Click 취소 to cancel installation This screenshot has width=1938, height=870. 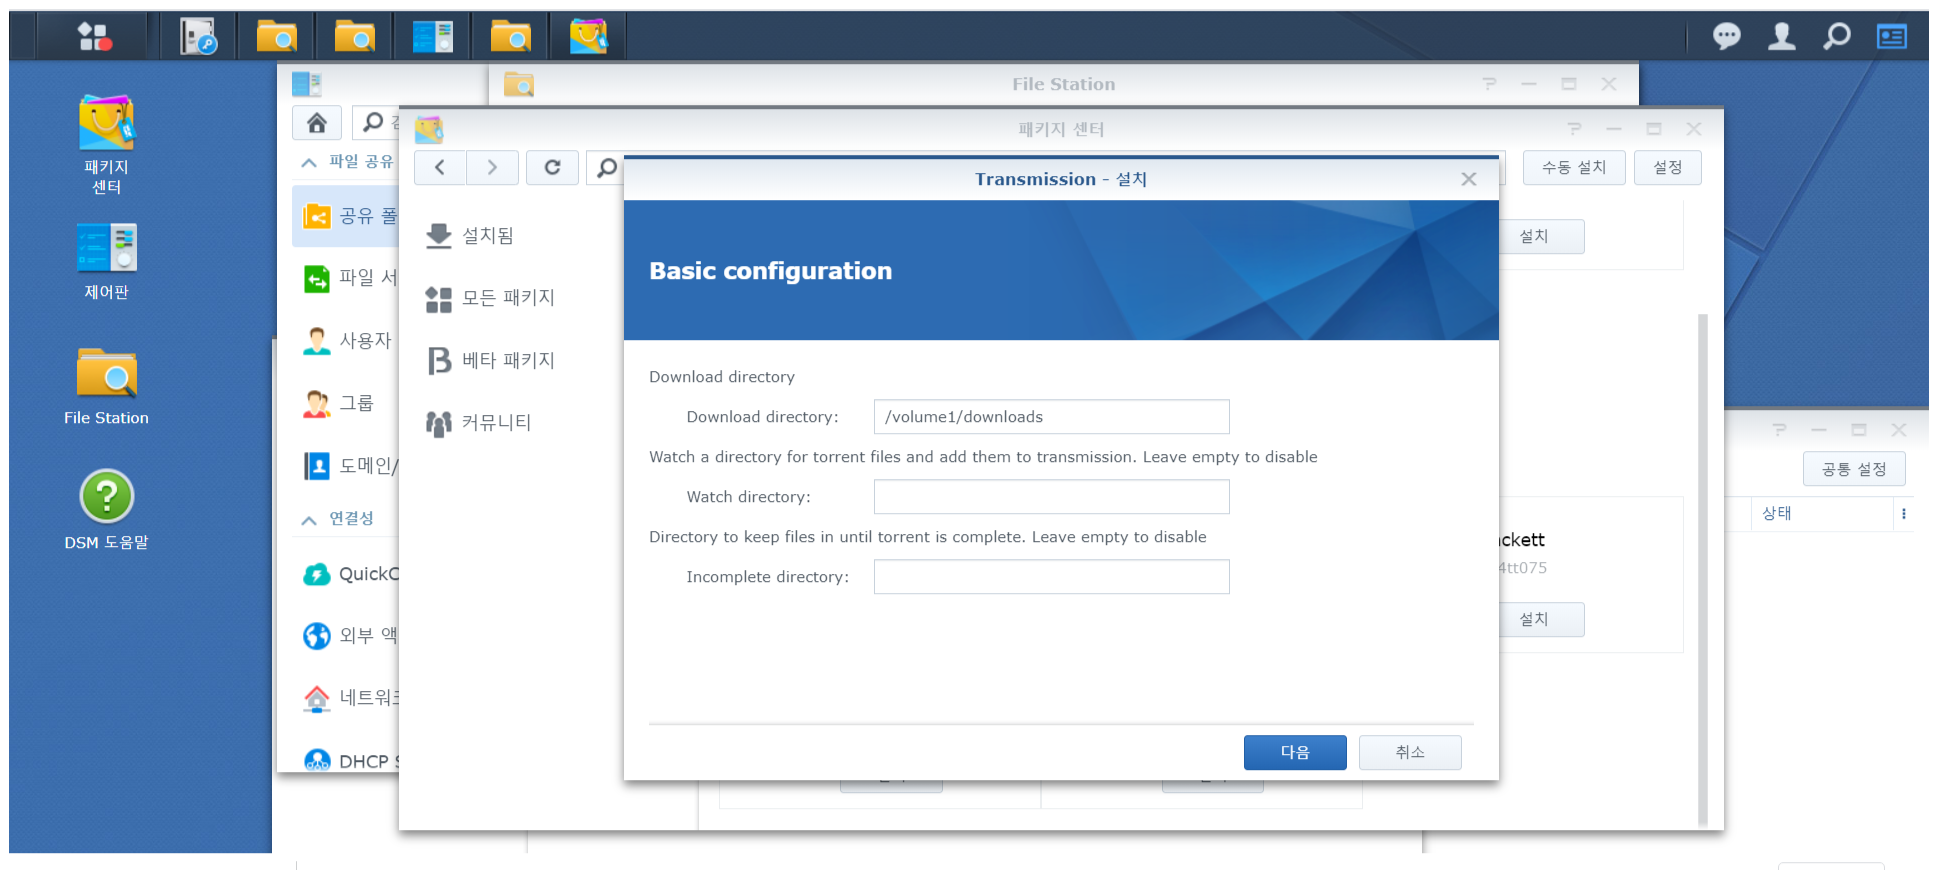click(1410, 752)
